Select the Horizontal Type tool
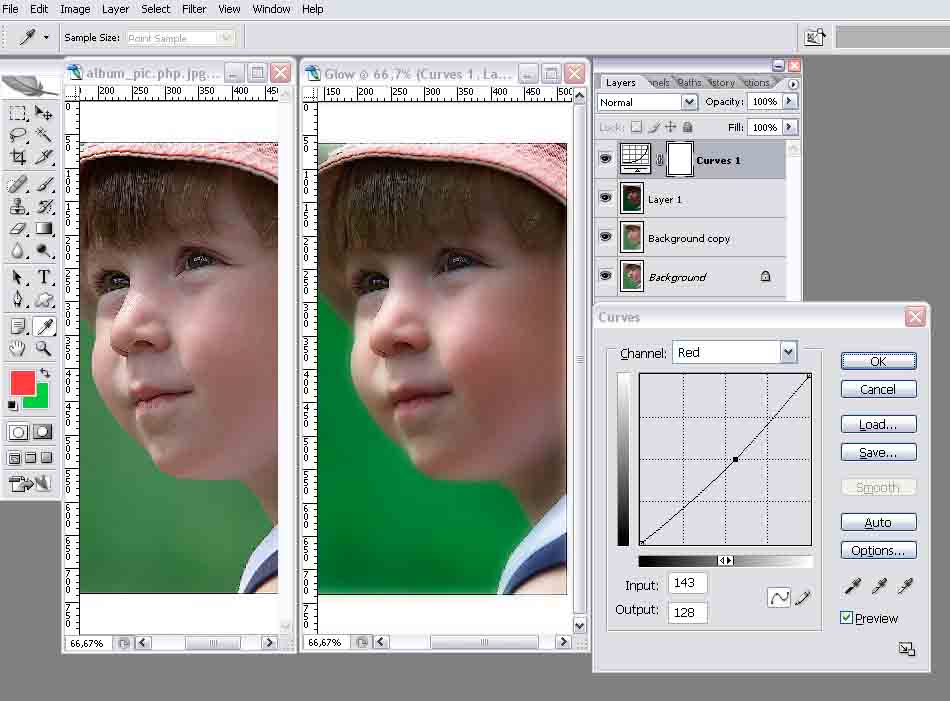This screenshot has height=701, width=950. coord(44,277)
